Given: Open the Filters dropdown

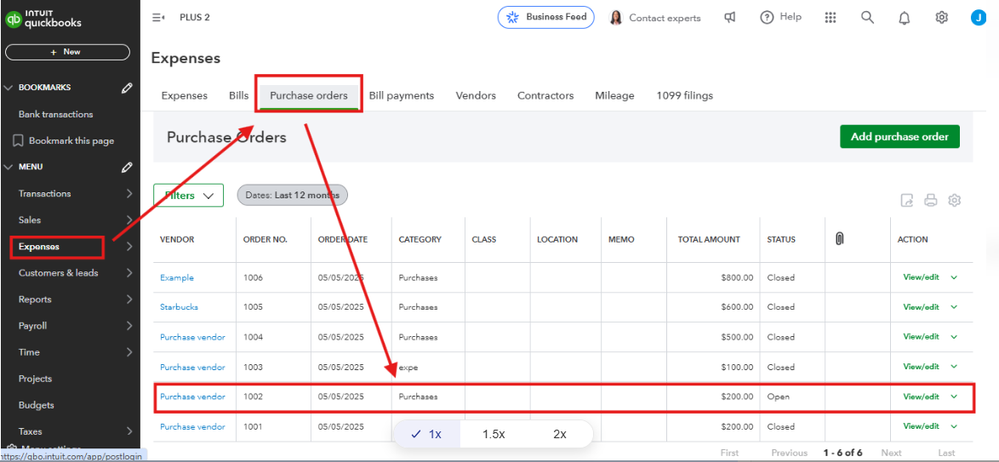Looking at the screenshot, I should [x=189, y=196].
